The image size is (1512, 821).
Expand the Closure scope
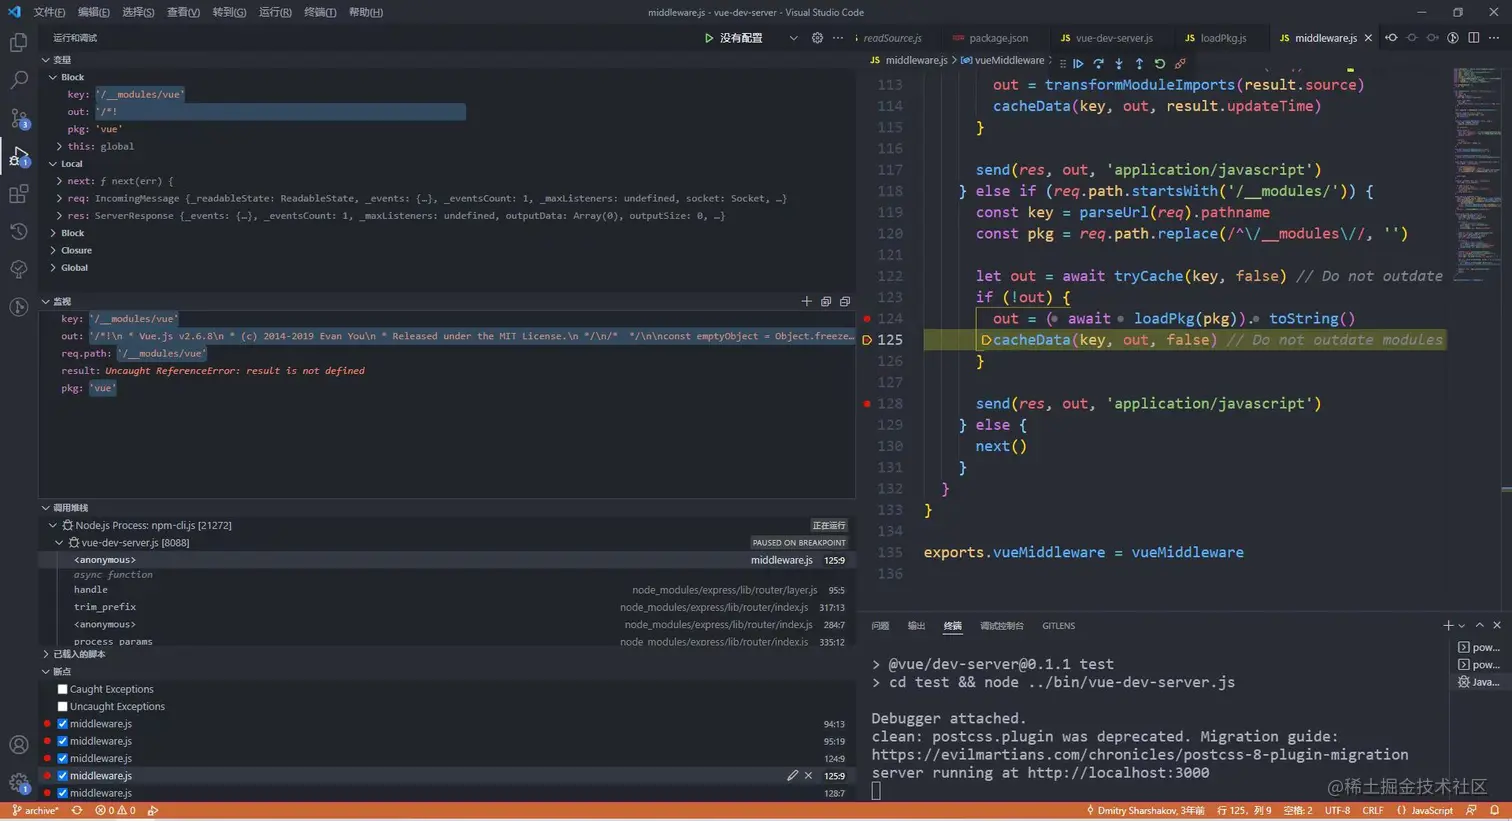click(53, 250)
